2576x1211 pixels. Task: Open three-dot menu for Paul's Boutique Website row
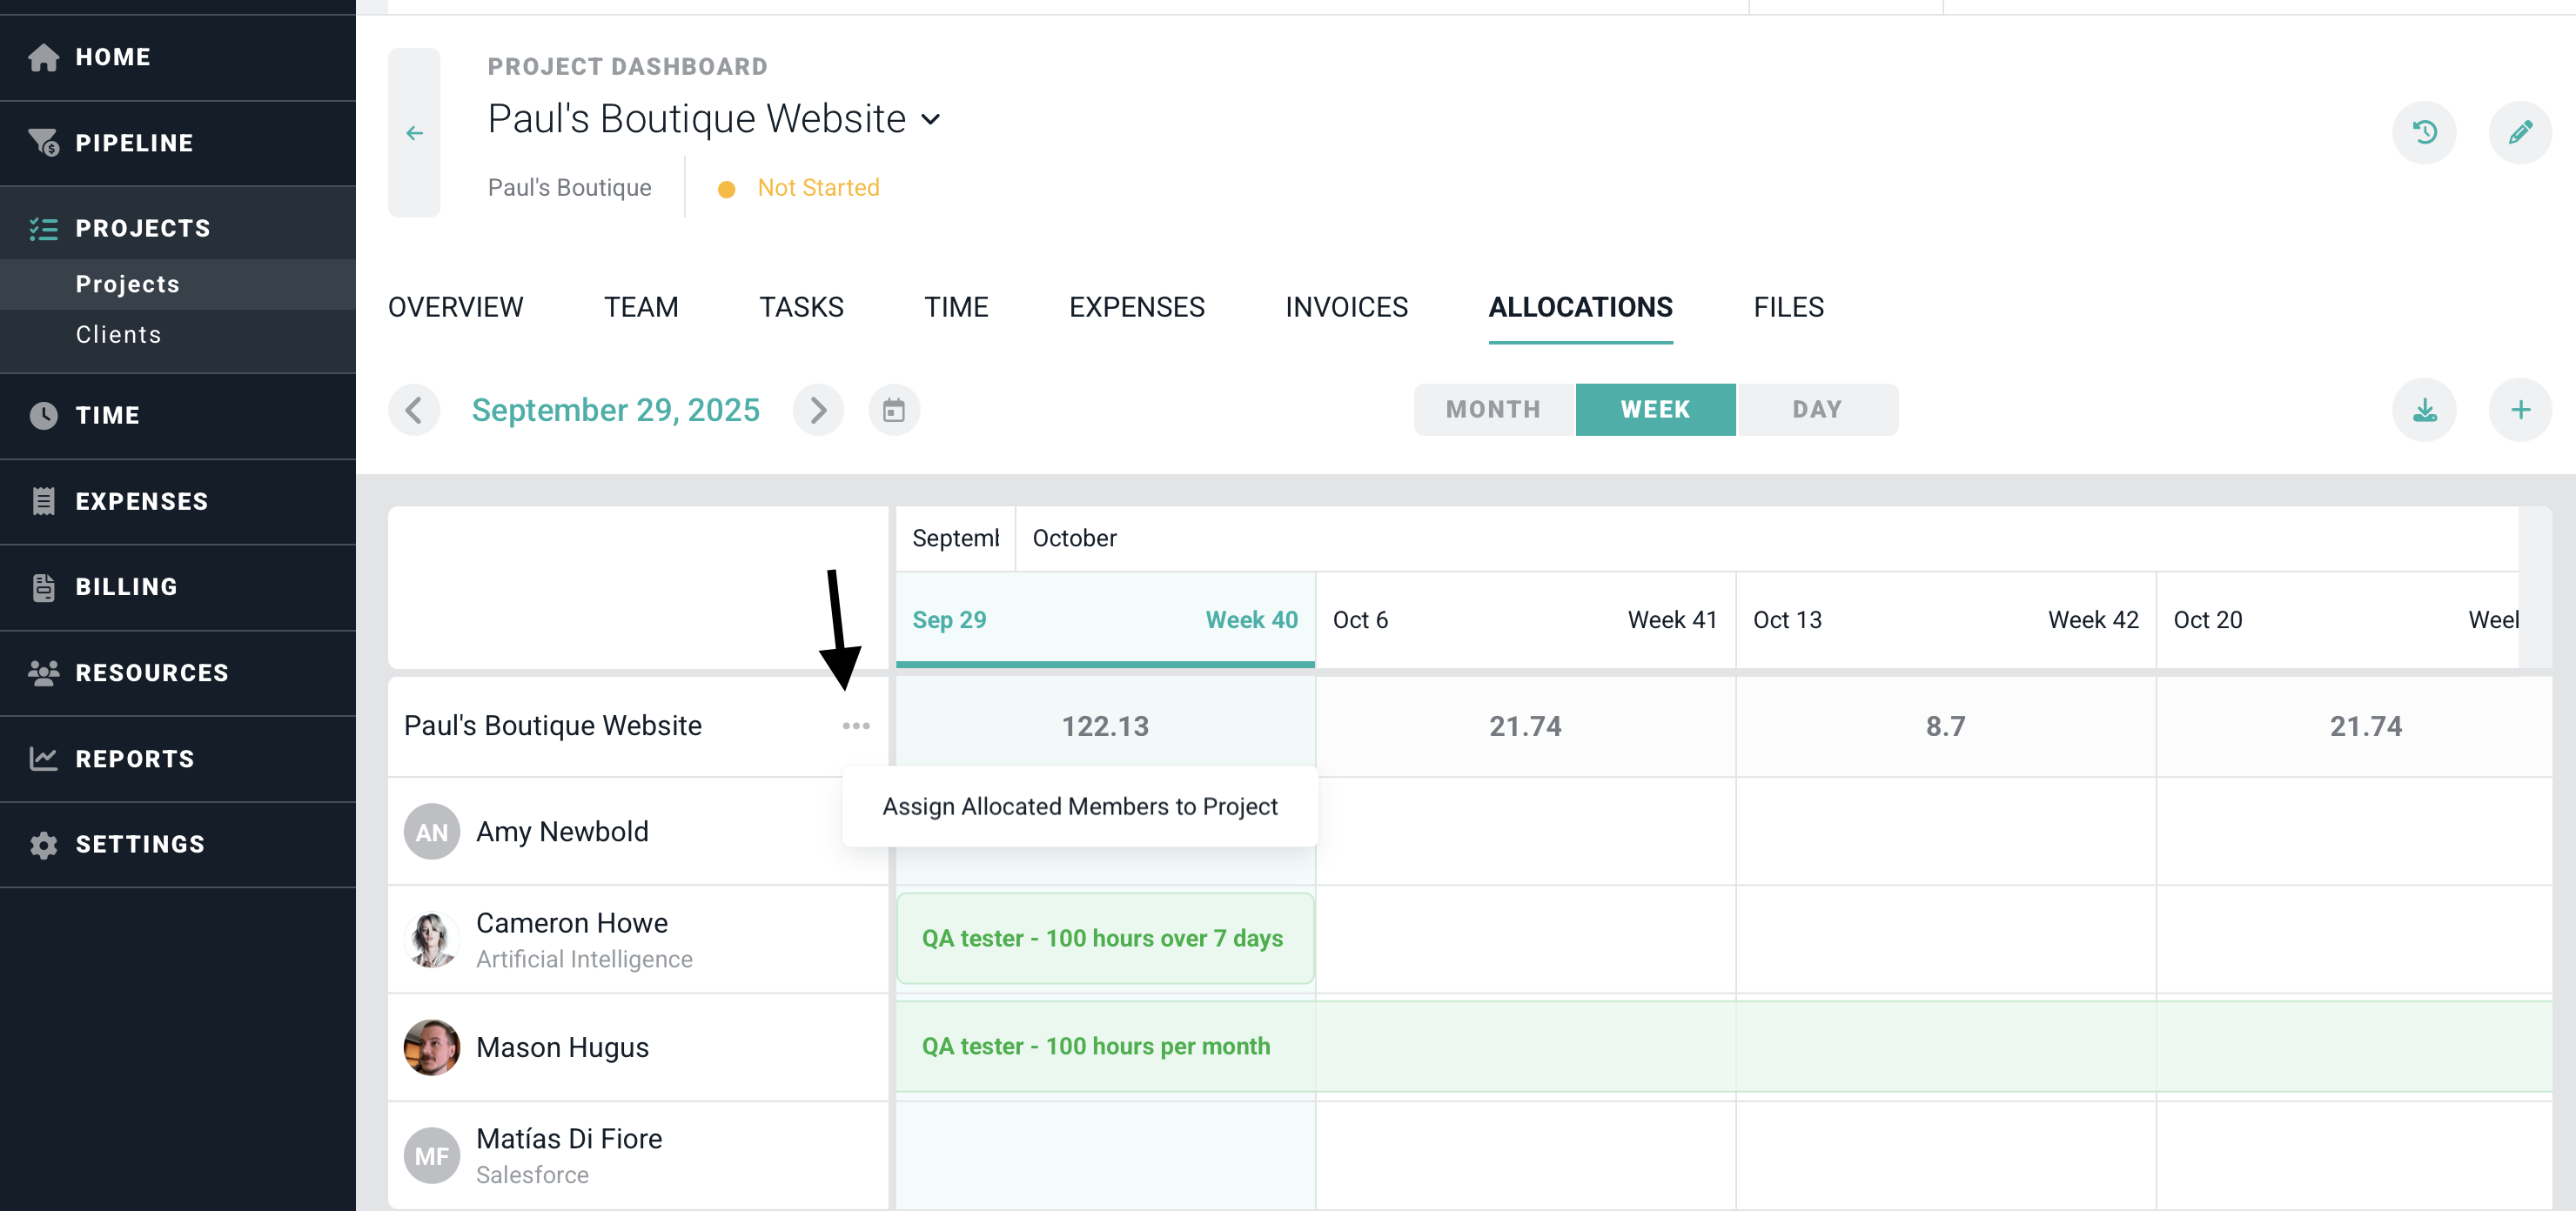856,726
